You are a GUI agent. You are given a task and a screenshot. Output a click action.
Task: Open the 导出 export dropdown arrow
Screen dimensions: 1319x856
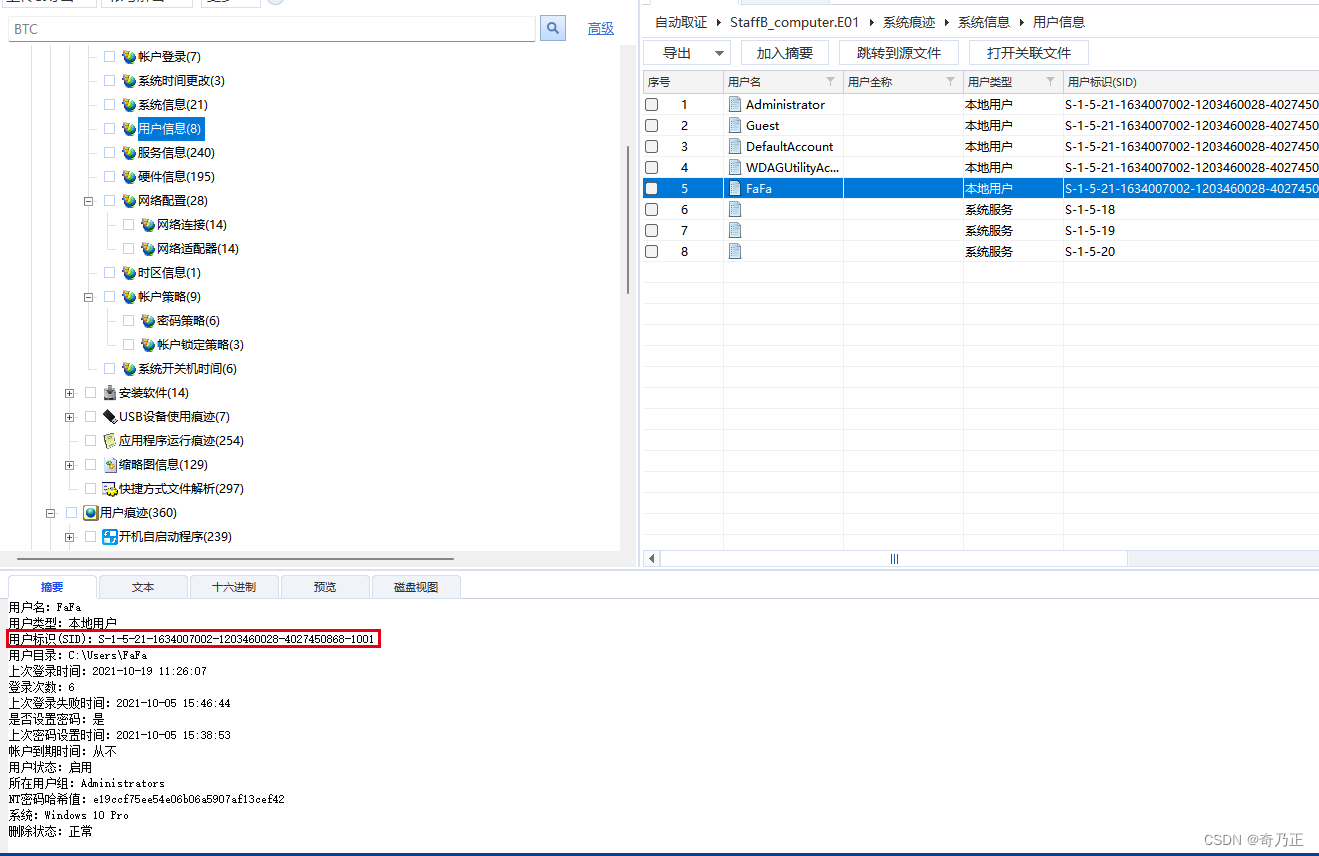(720, 53)
